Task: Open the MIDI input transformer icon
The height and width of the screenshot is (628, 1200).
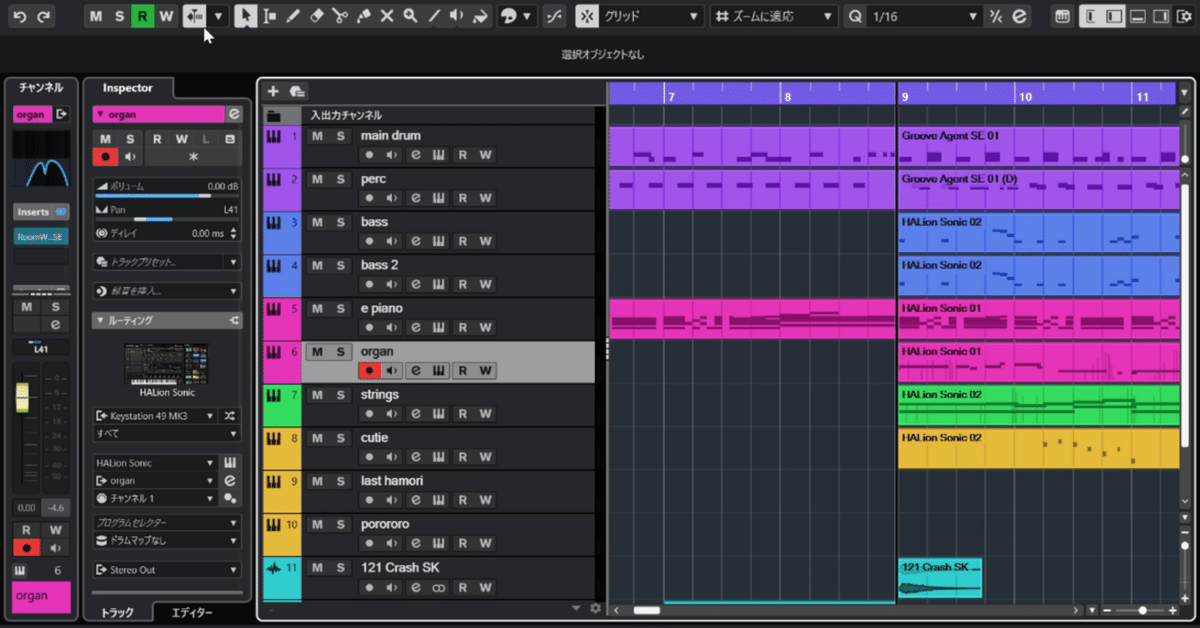Action: (x=232, y=416)
